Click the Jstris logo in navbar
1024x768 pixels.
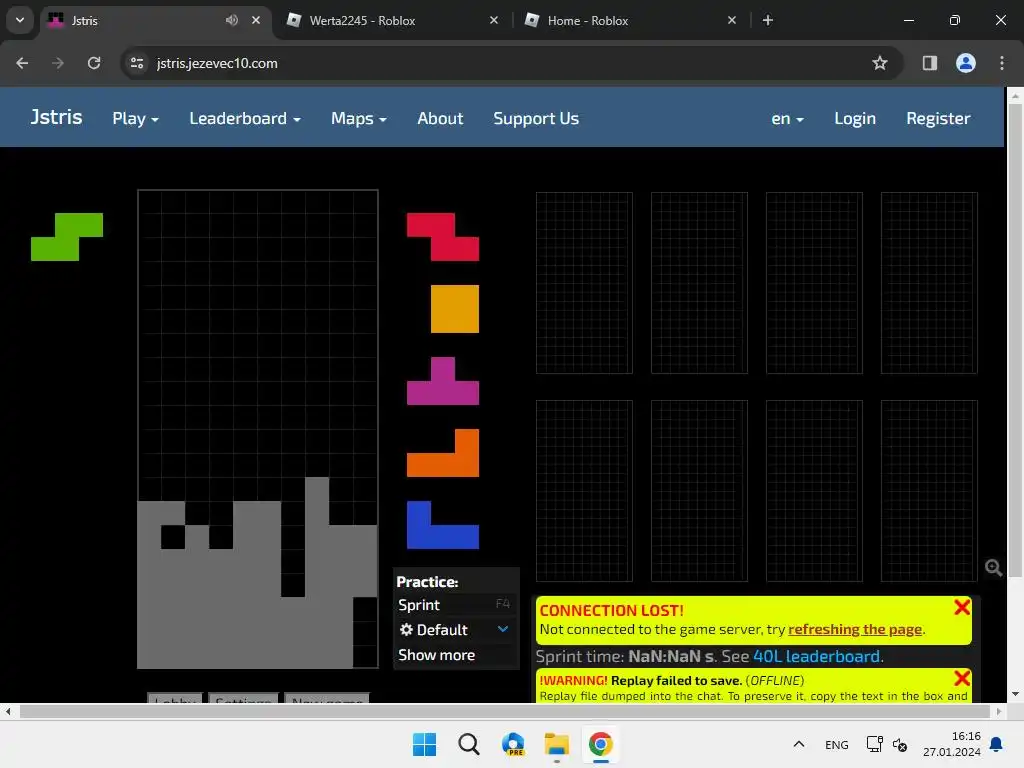tap(56, 117)
